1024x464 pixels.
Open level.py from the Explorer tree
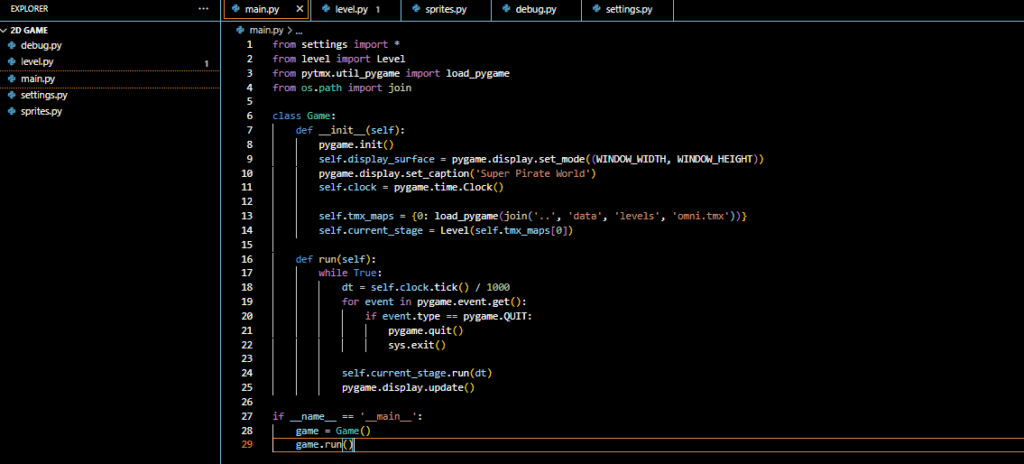coord(36,62)
